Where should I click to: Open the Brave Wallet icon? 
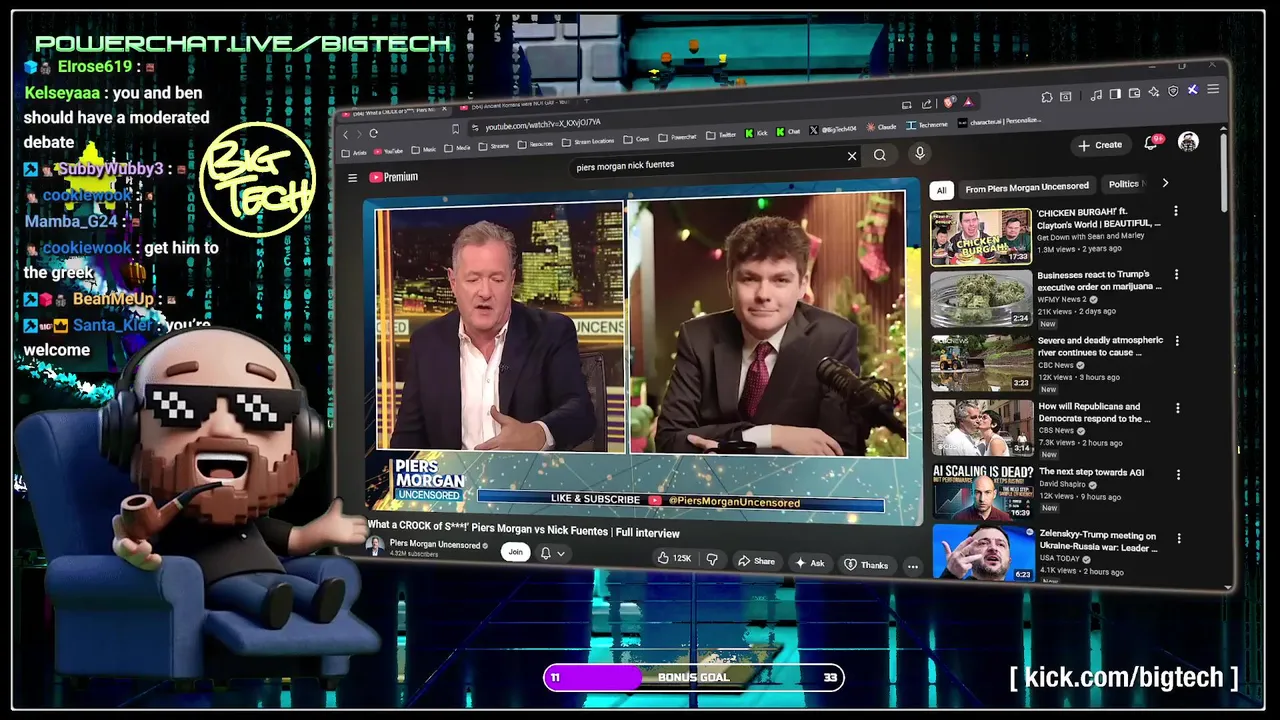pos(1134,92)
